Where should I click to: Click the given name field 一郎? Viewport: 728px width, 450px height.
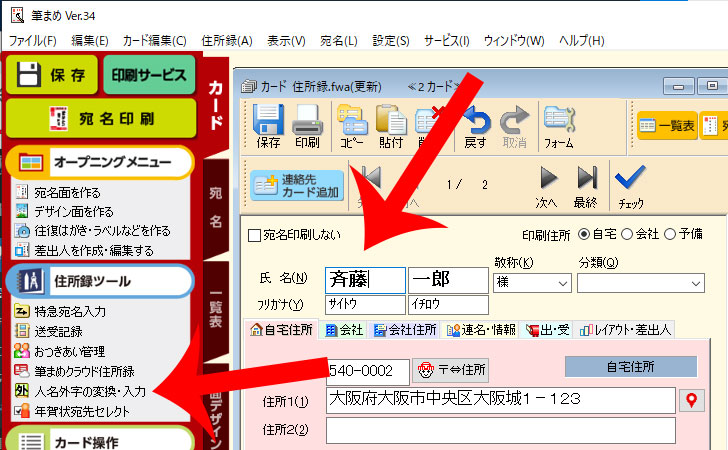point(448,280)
